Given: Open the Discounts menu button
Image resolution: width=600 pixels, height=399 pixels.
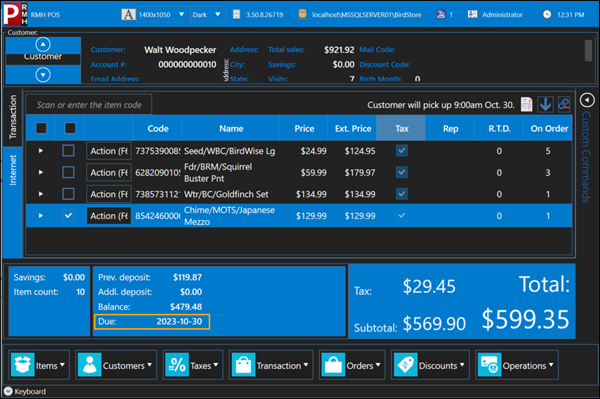Looking at the screenshot, I should [430, 365].
